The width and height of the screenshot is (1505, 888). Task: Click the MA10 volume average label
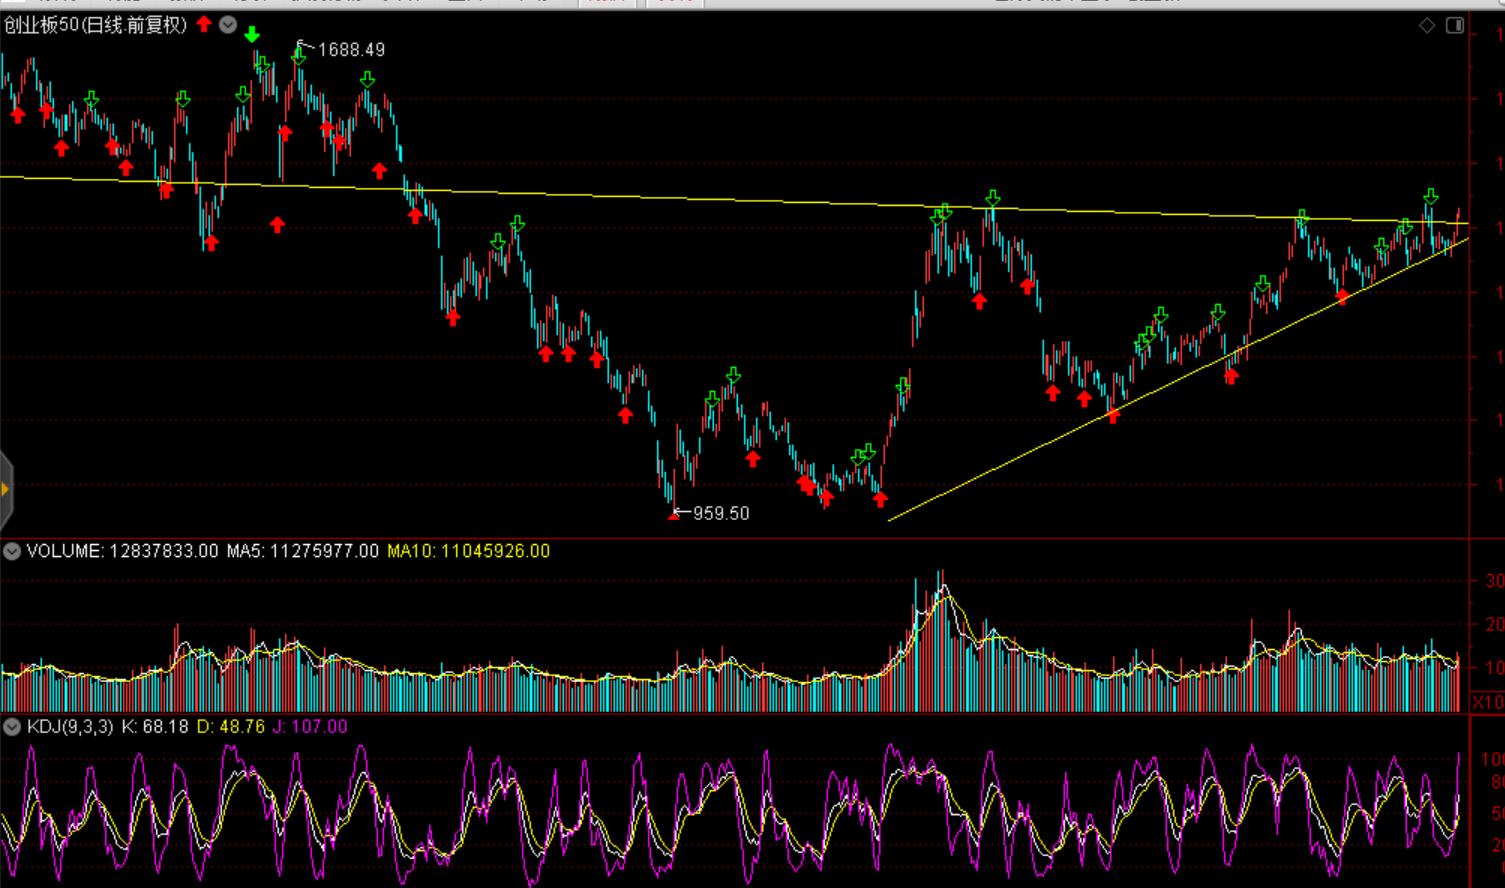point(468,551)
